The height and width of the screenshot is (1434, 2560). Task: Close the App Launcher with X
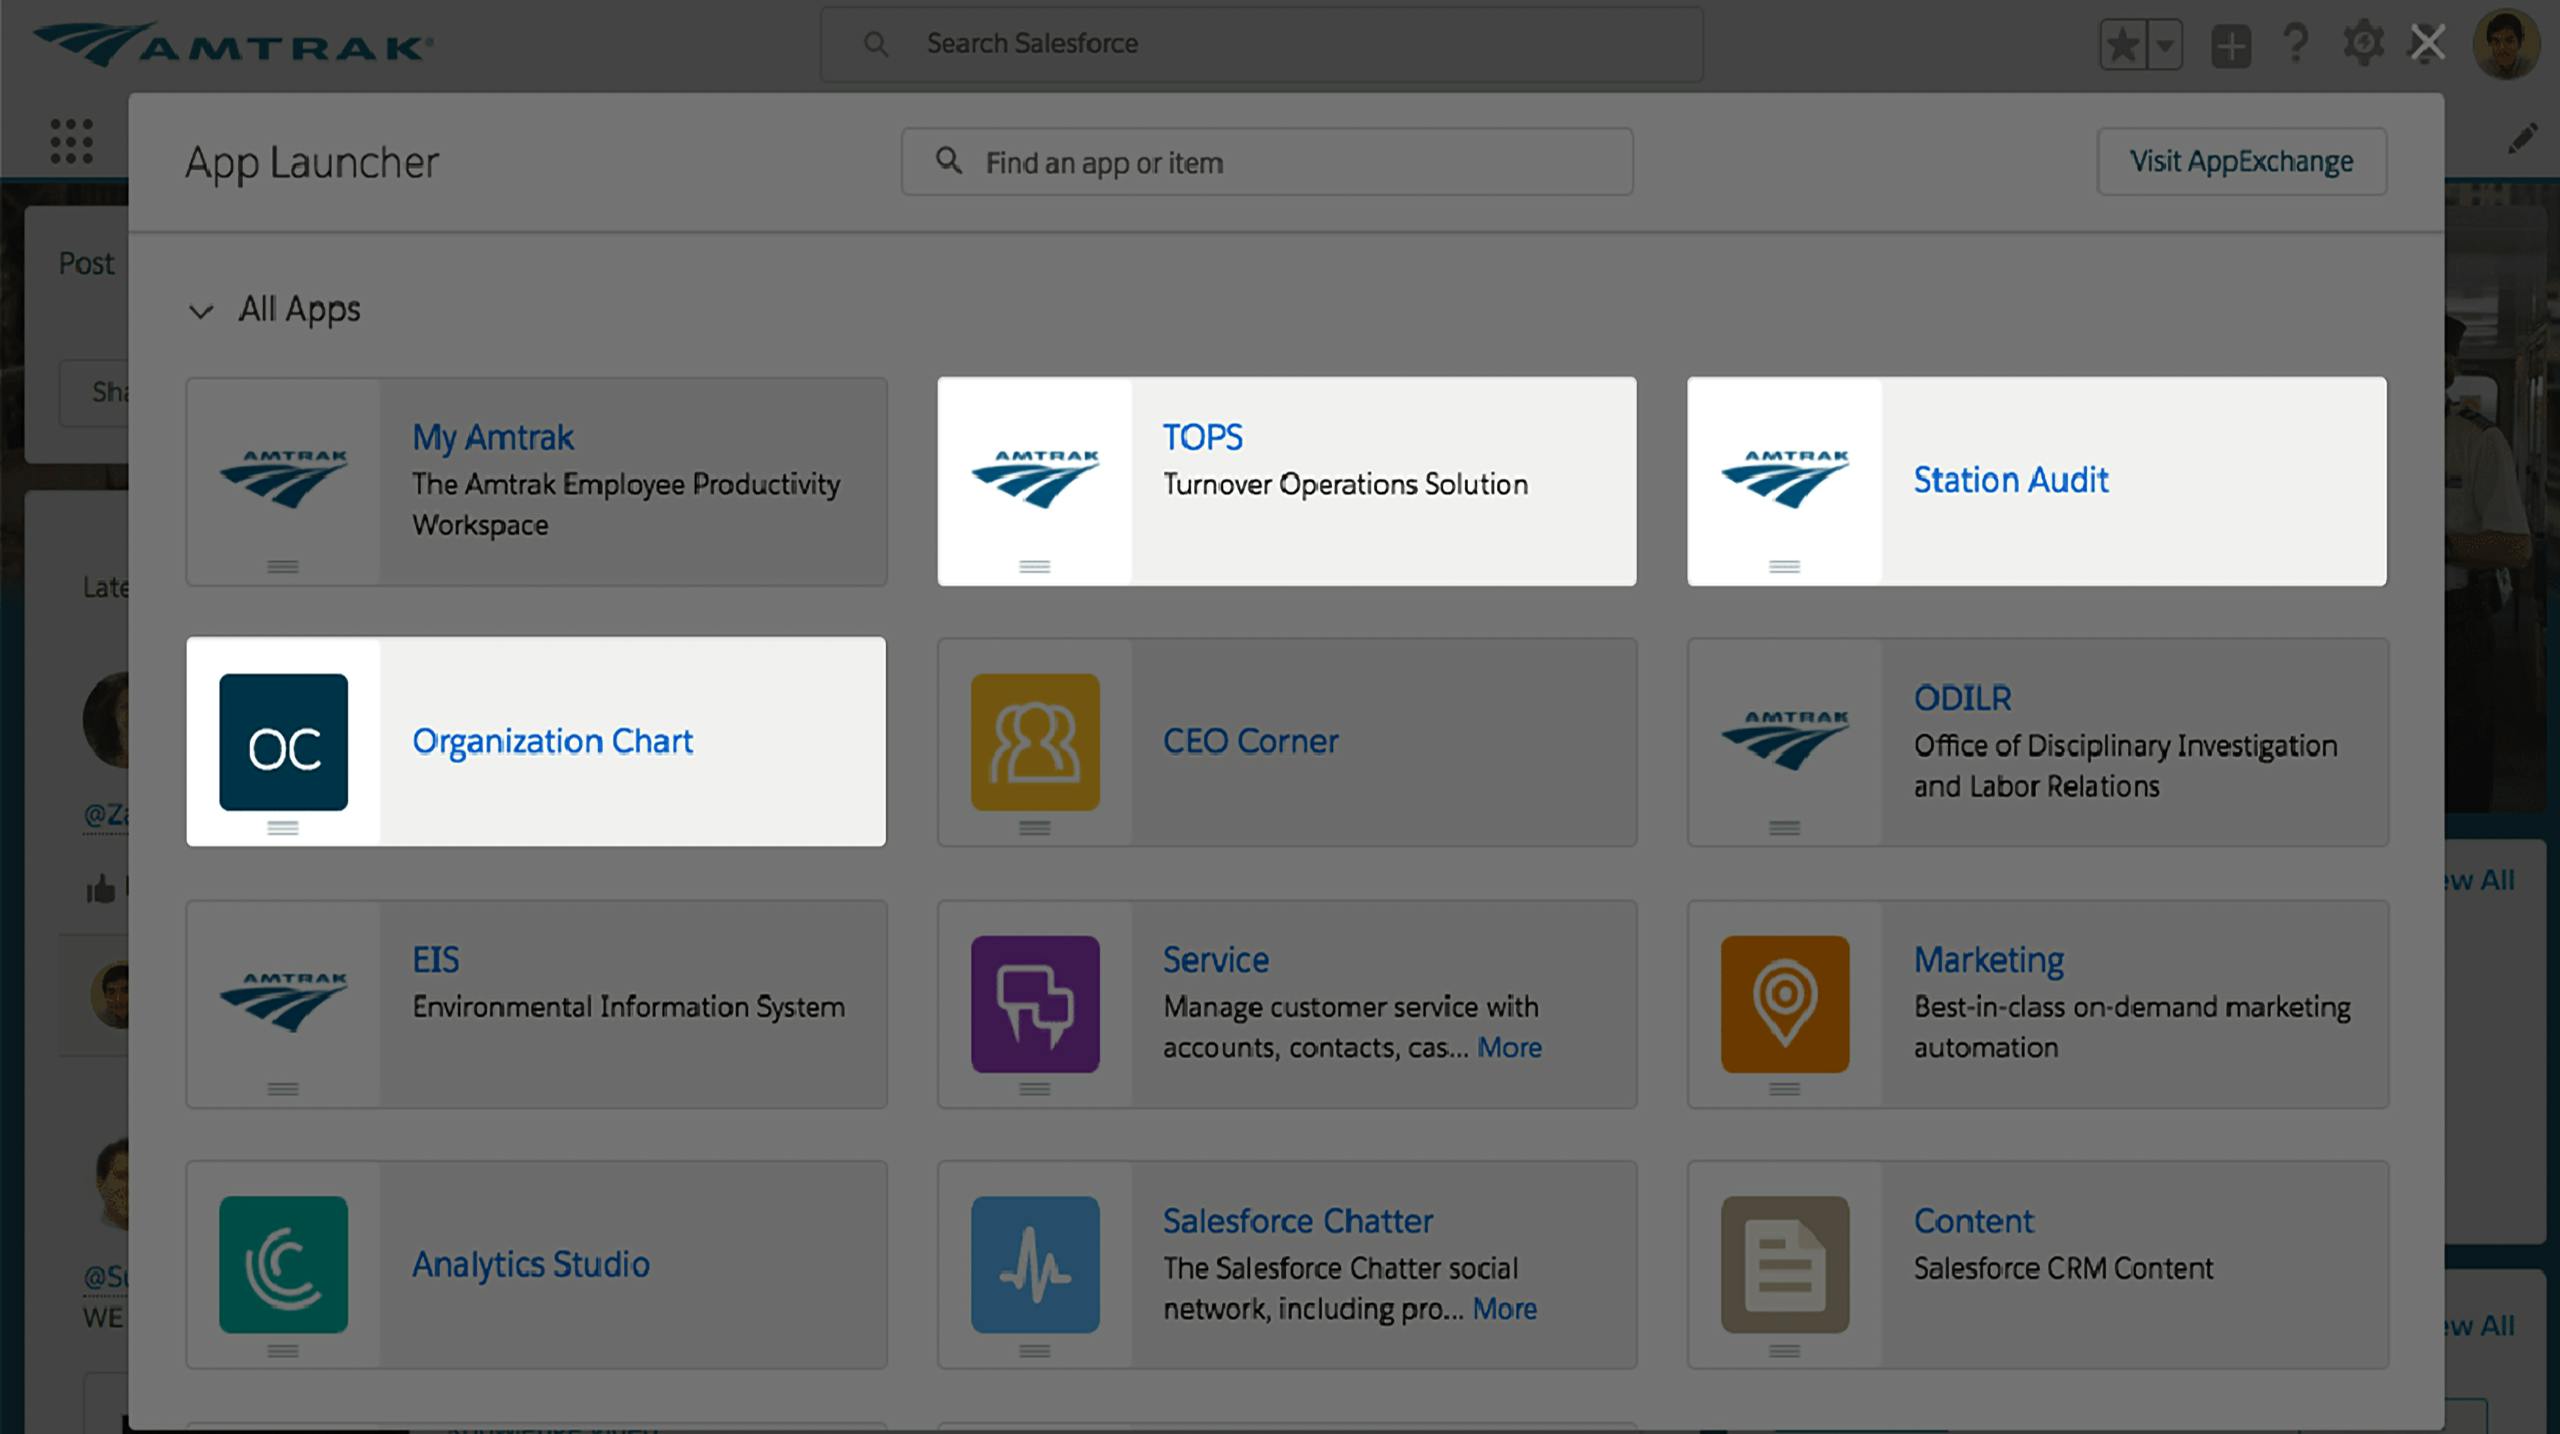(2428, 43)
